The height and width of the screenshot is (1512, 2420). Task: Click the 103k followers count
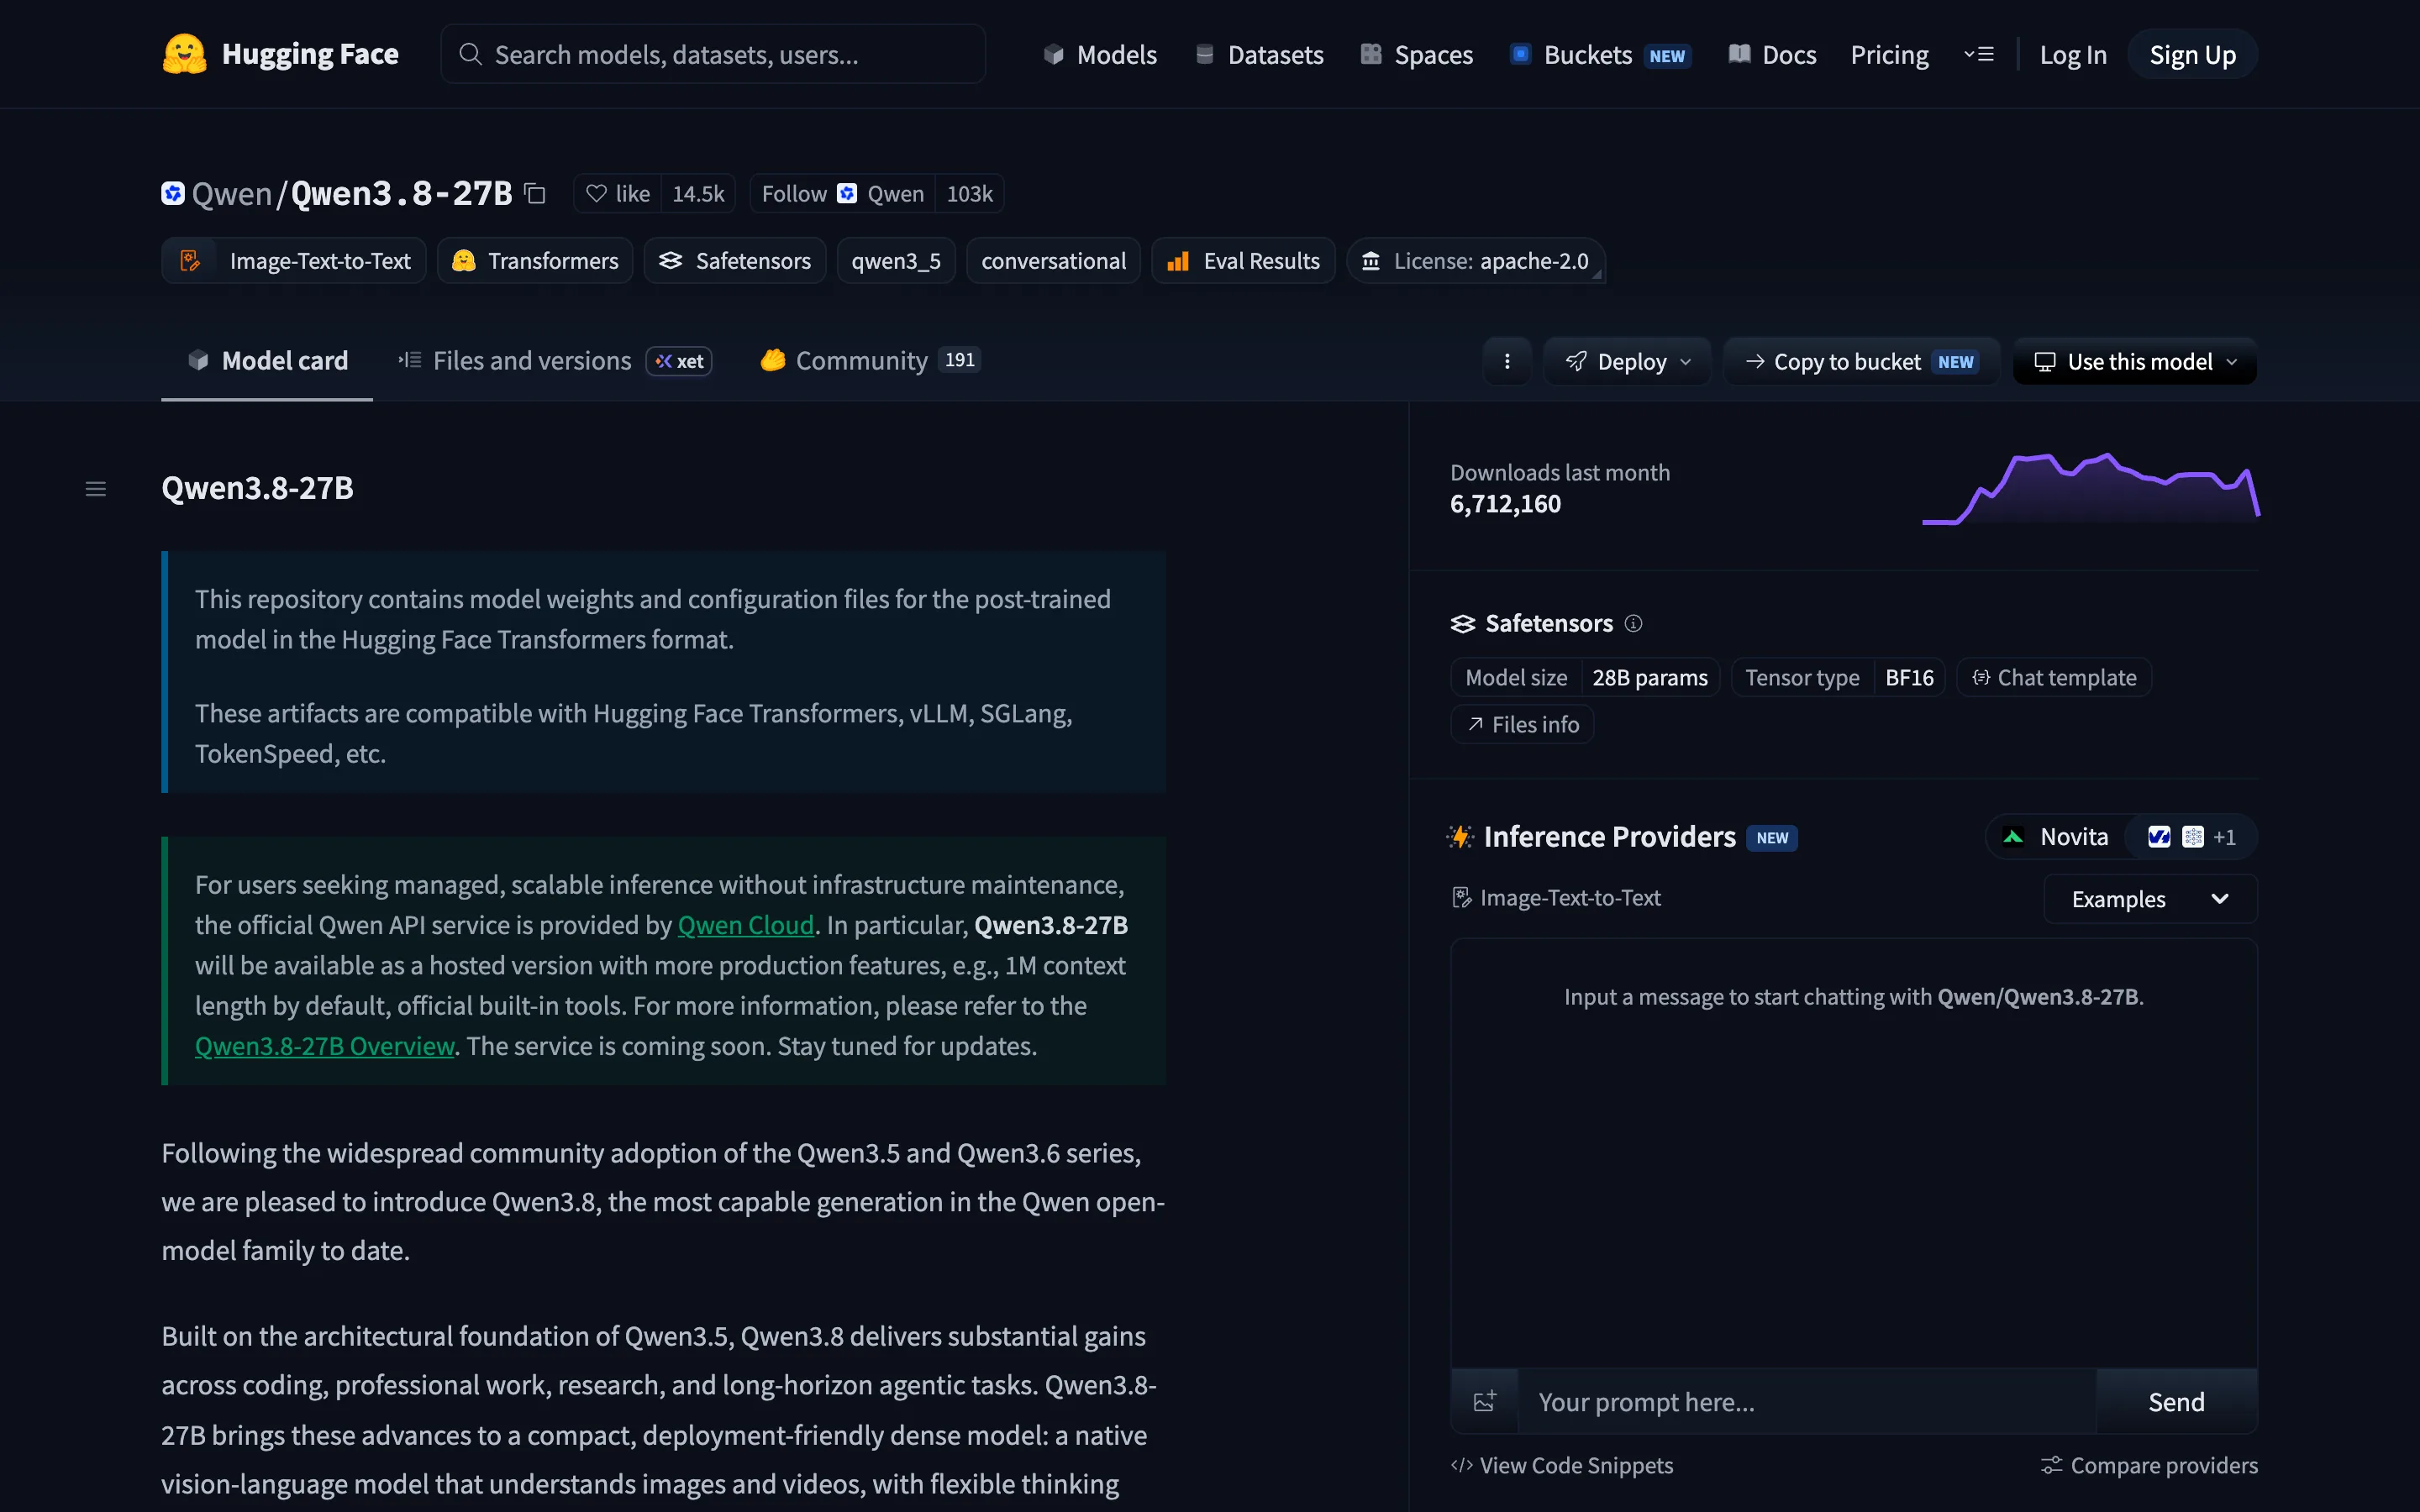tap(969, 193)
